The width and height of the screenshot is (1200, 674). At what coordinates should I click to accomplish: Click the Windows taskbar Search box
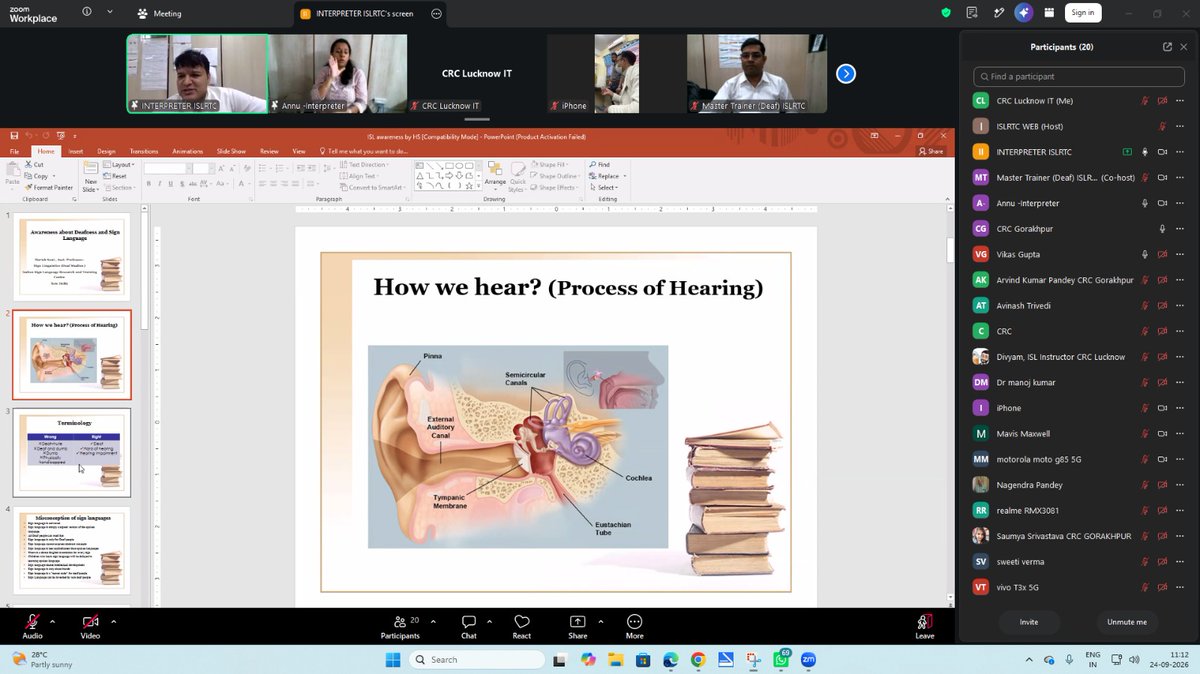coord(475,660)
